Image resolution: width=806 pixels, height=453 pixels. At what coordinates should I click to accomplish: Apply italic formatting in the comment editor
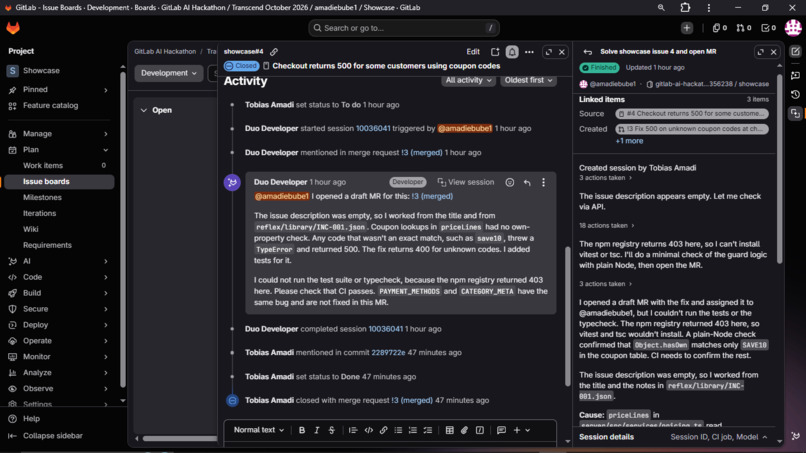click(x=317, y=430)
